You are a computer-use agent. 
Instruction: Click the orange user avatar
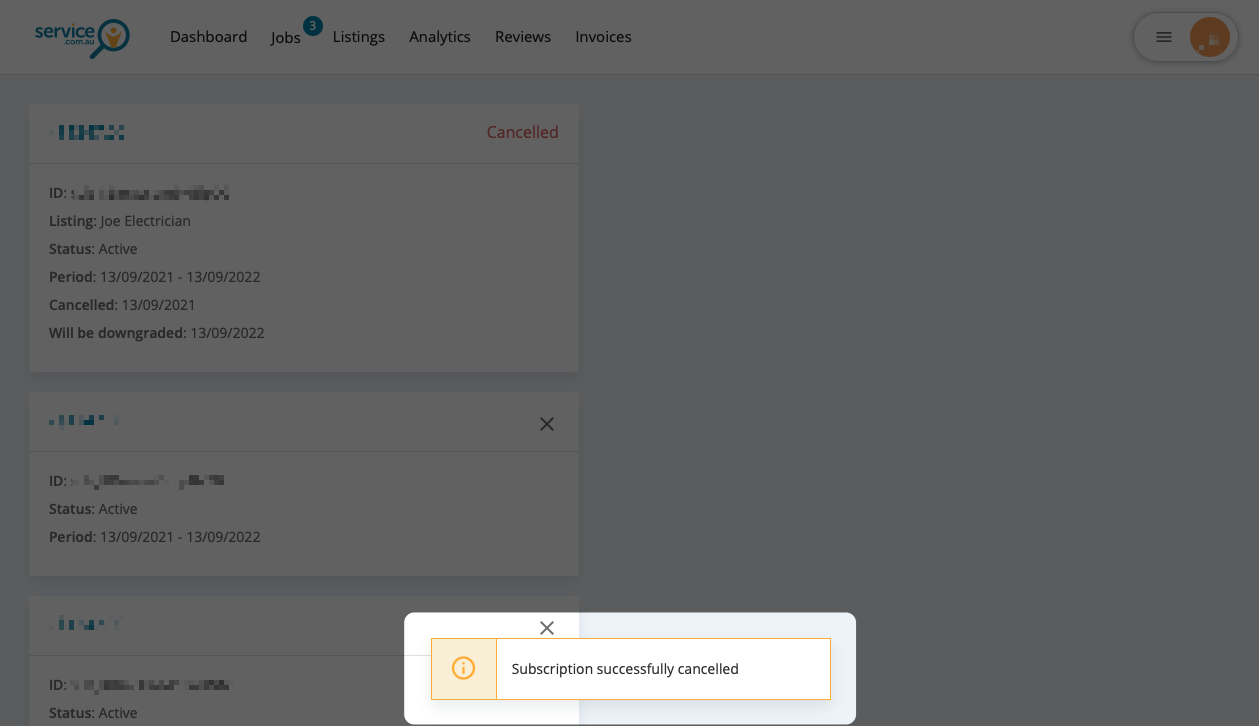coord(1209,37)
